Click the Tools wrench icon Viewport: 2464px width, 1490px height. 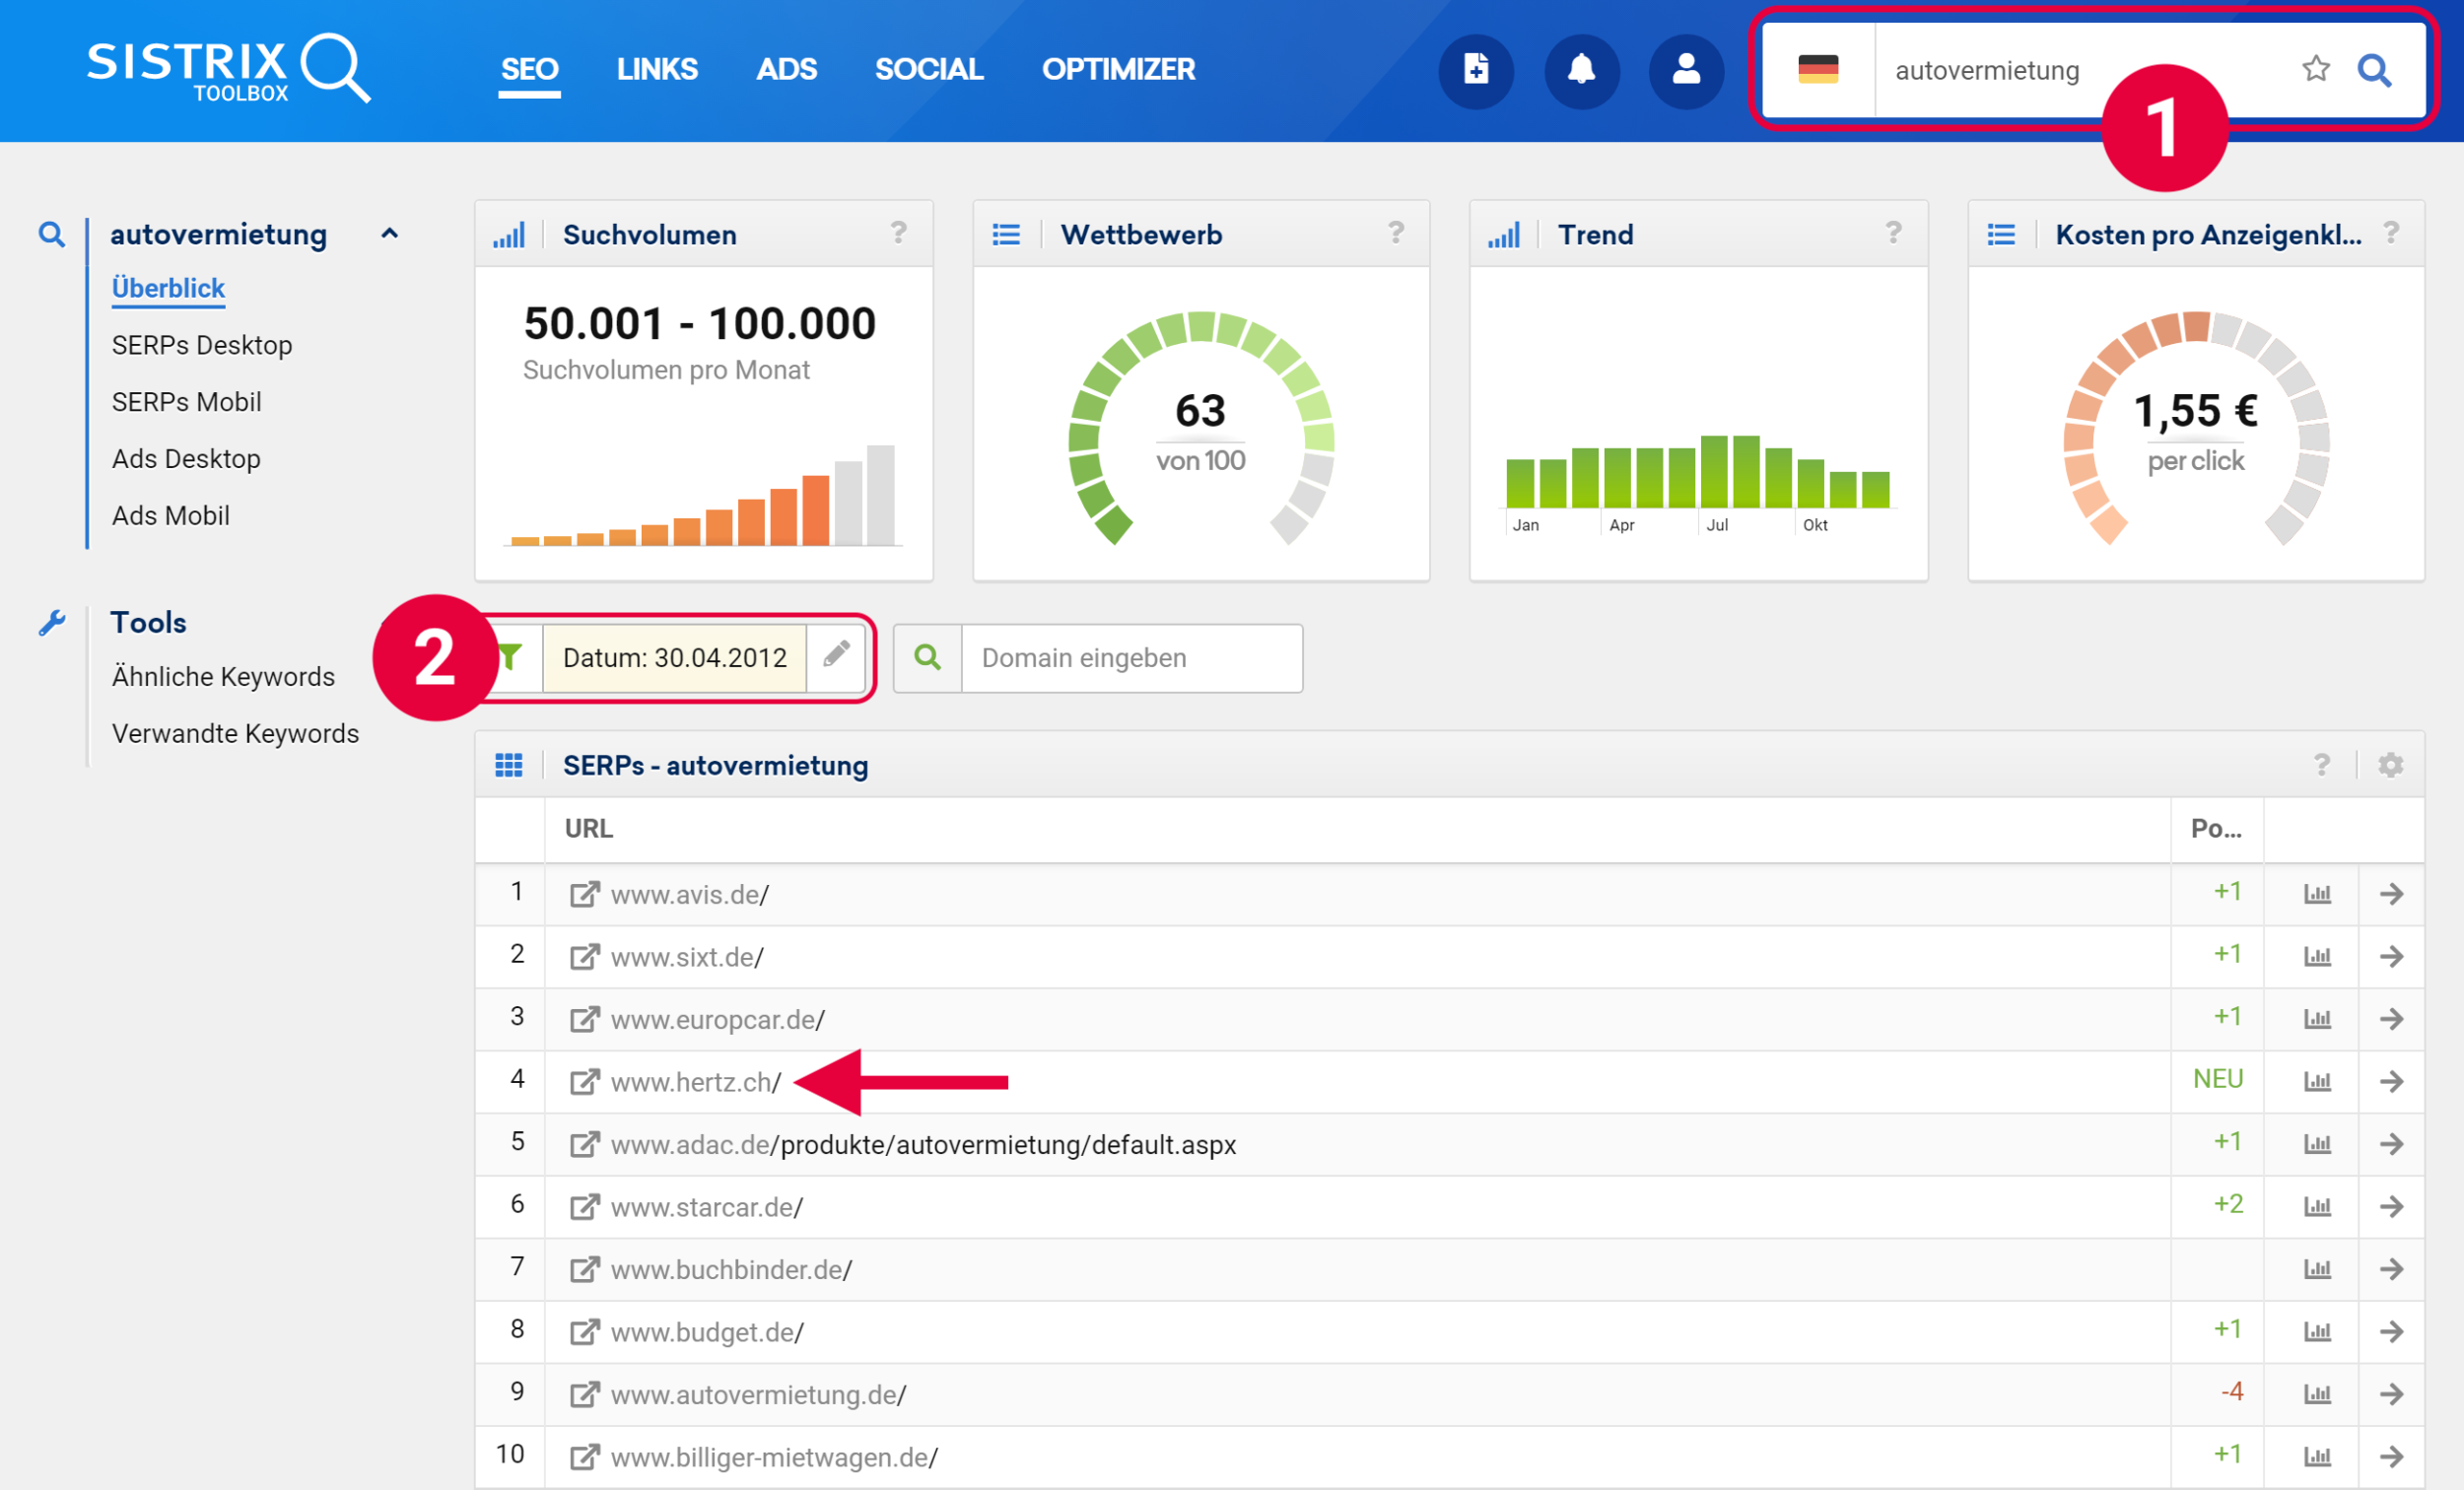point(52,623)
